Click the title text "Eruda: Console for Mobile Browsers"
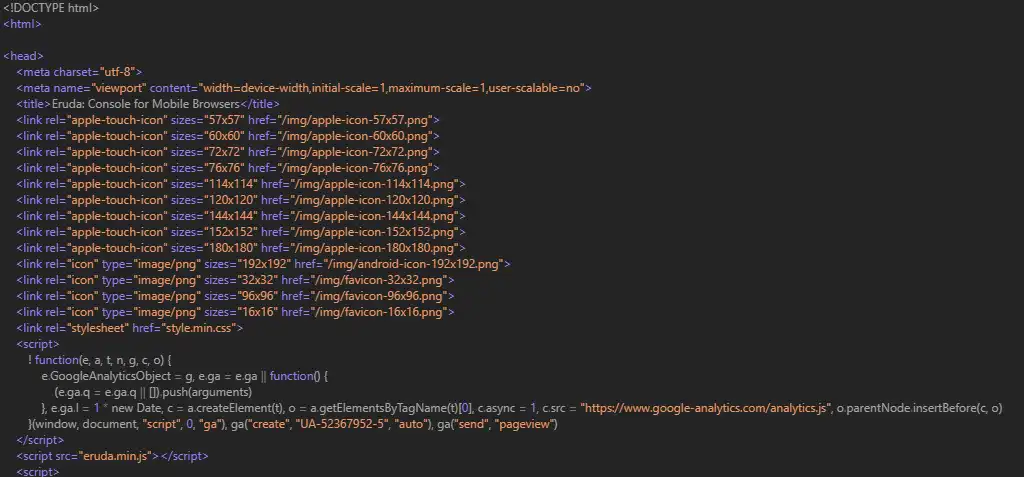The height and width of the screenshot is (477, 1024). [146, 104]
